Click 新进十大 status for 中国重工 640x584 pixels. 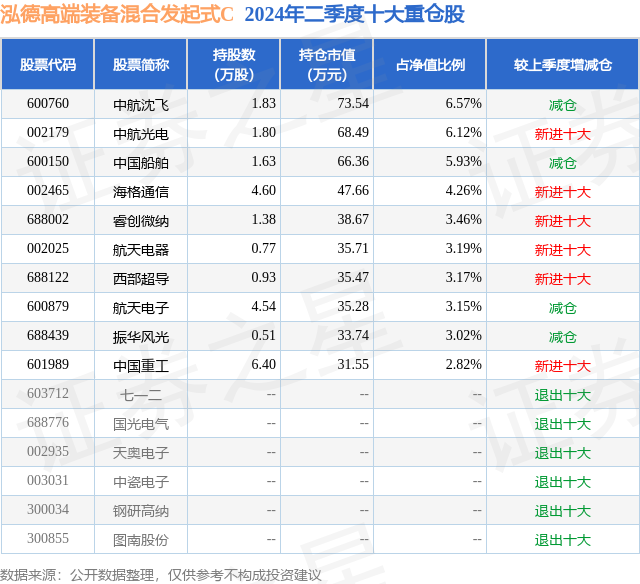click(x=563, y=366)
